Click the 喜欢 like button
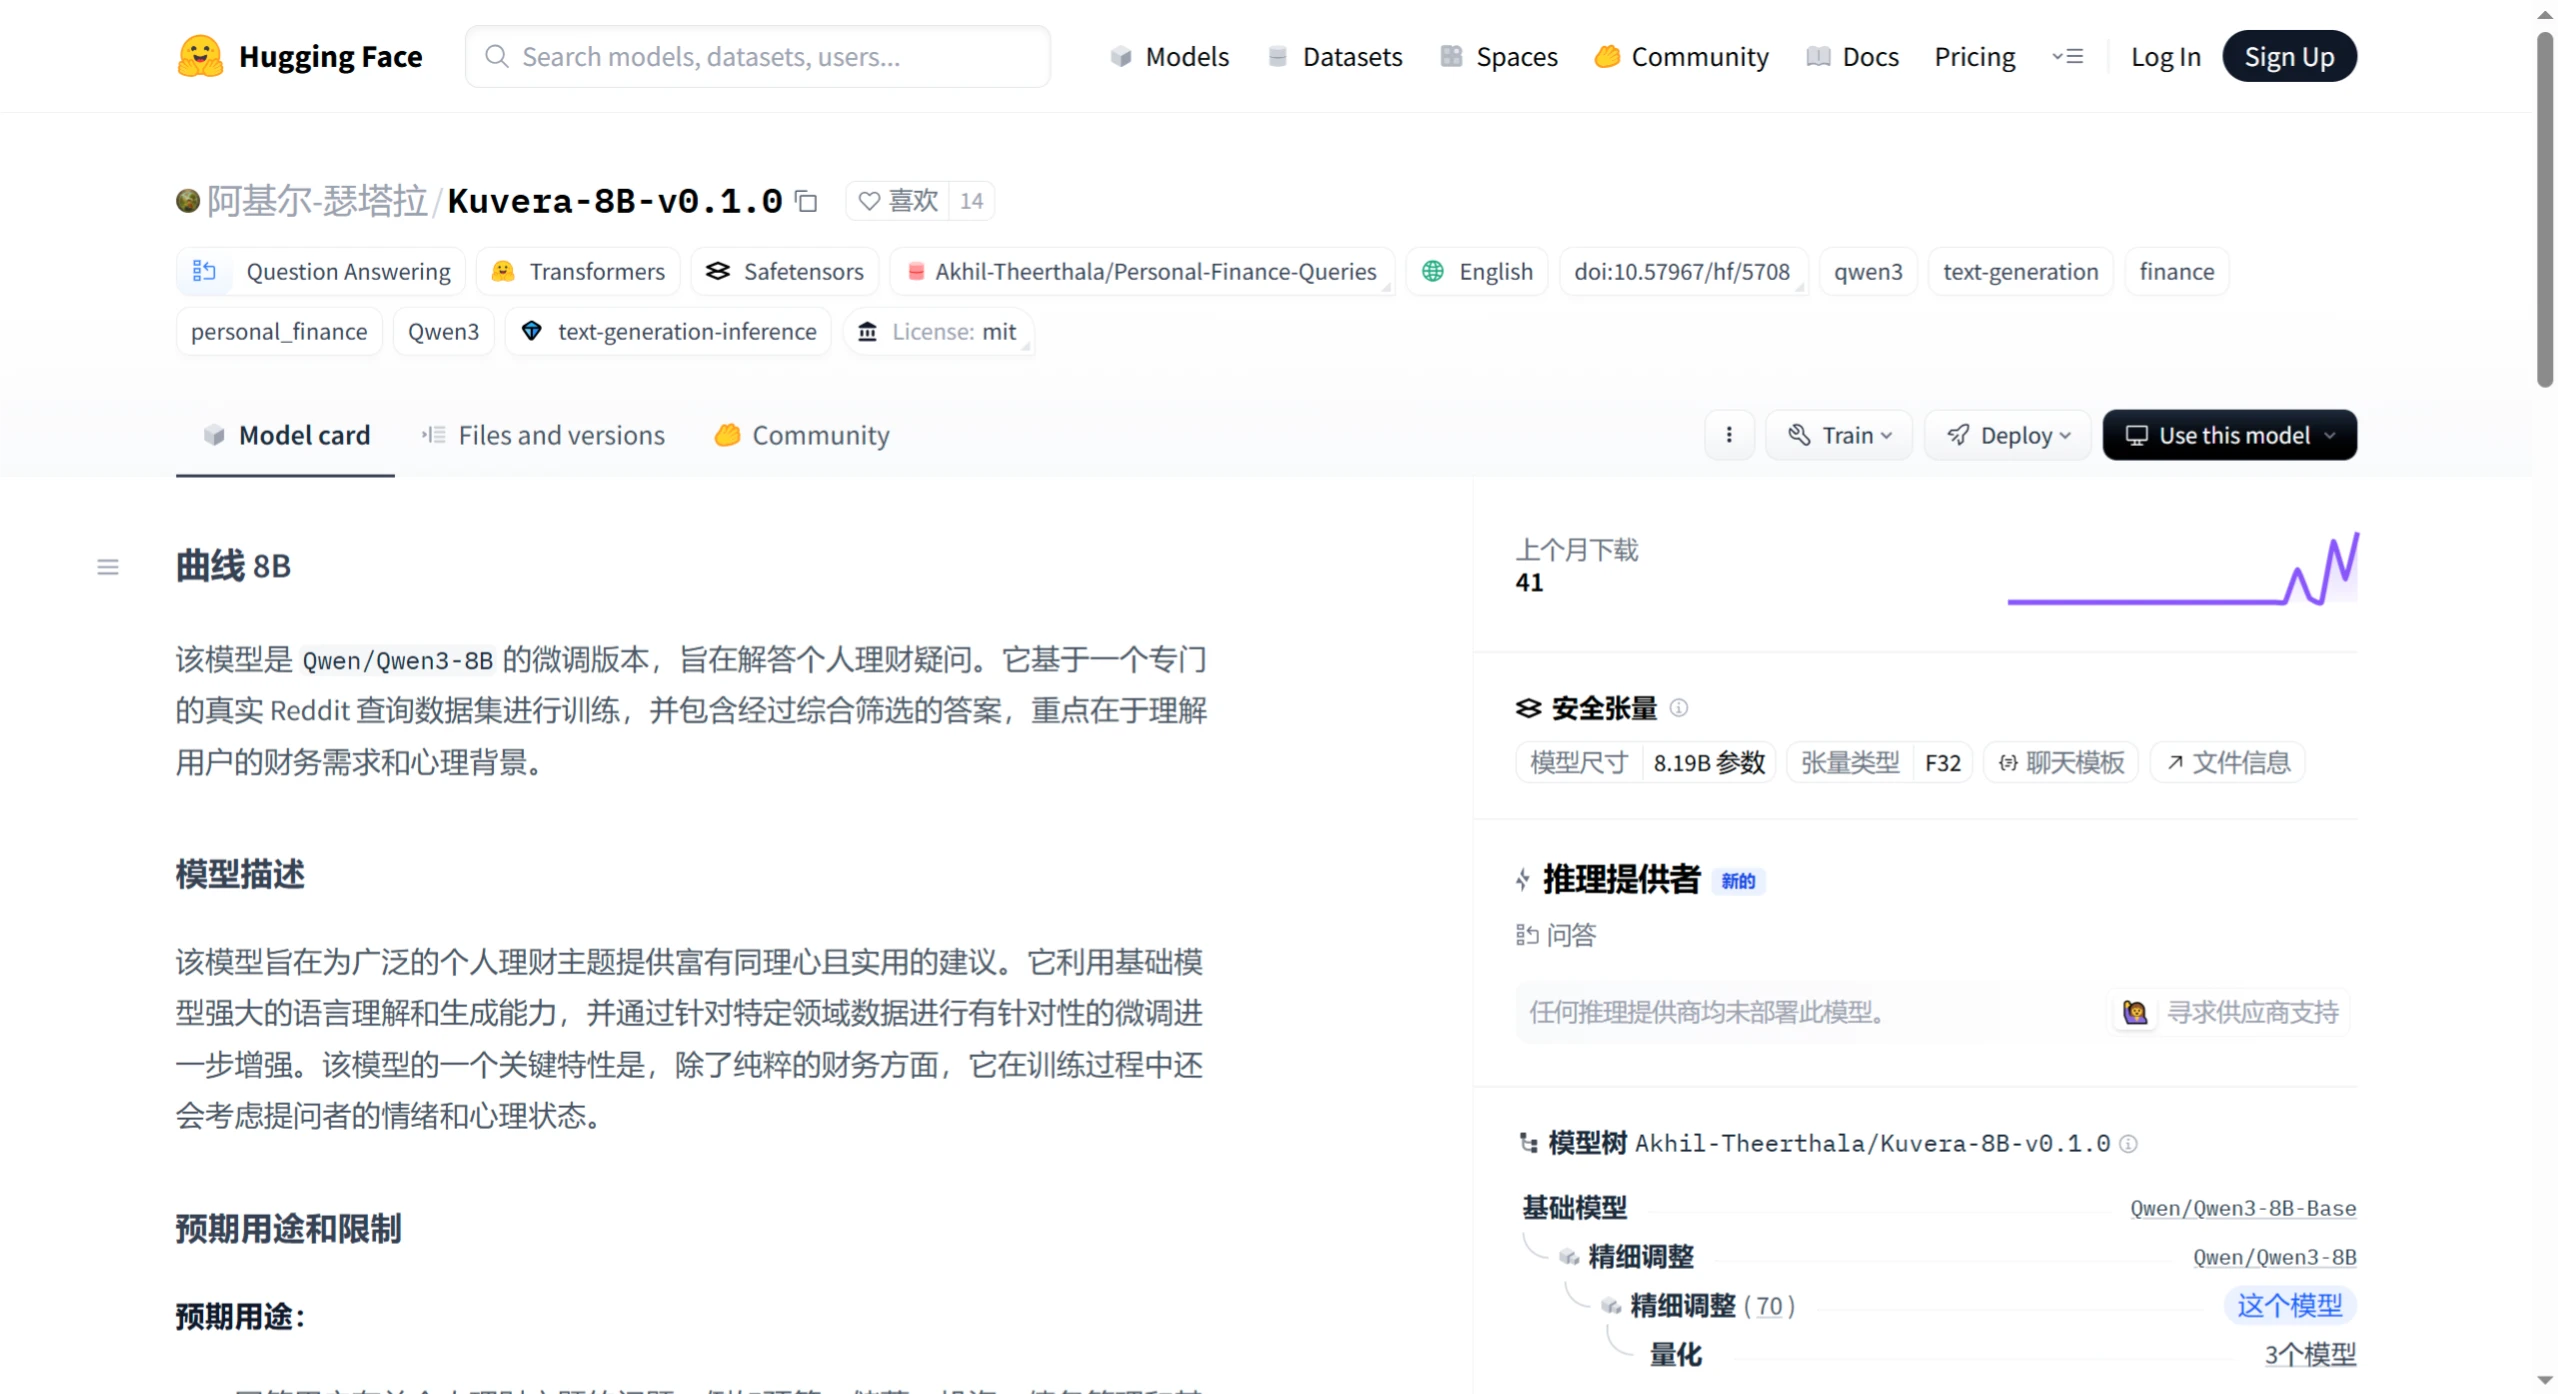 click(898, 201)
